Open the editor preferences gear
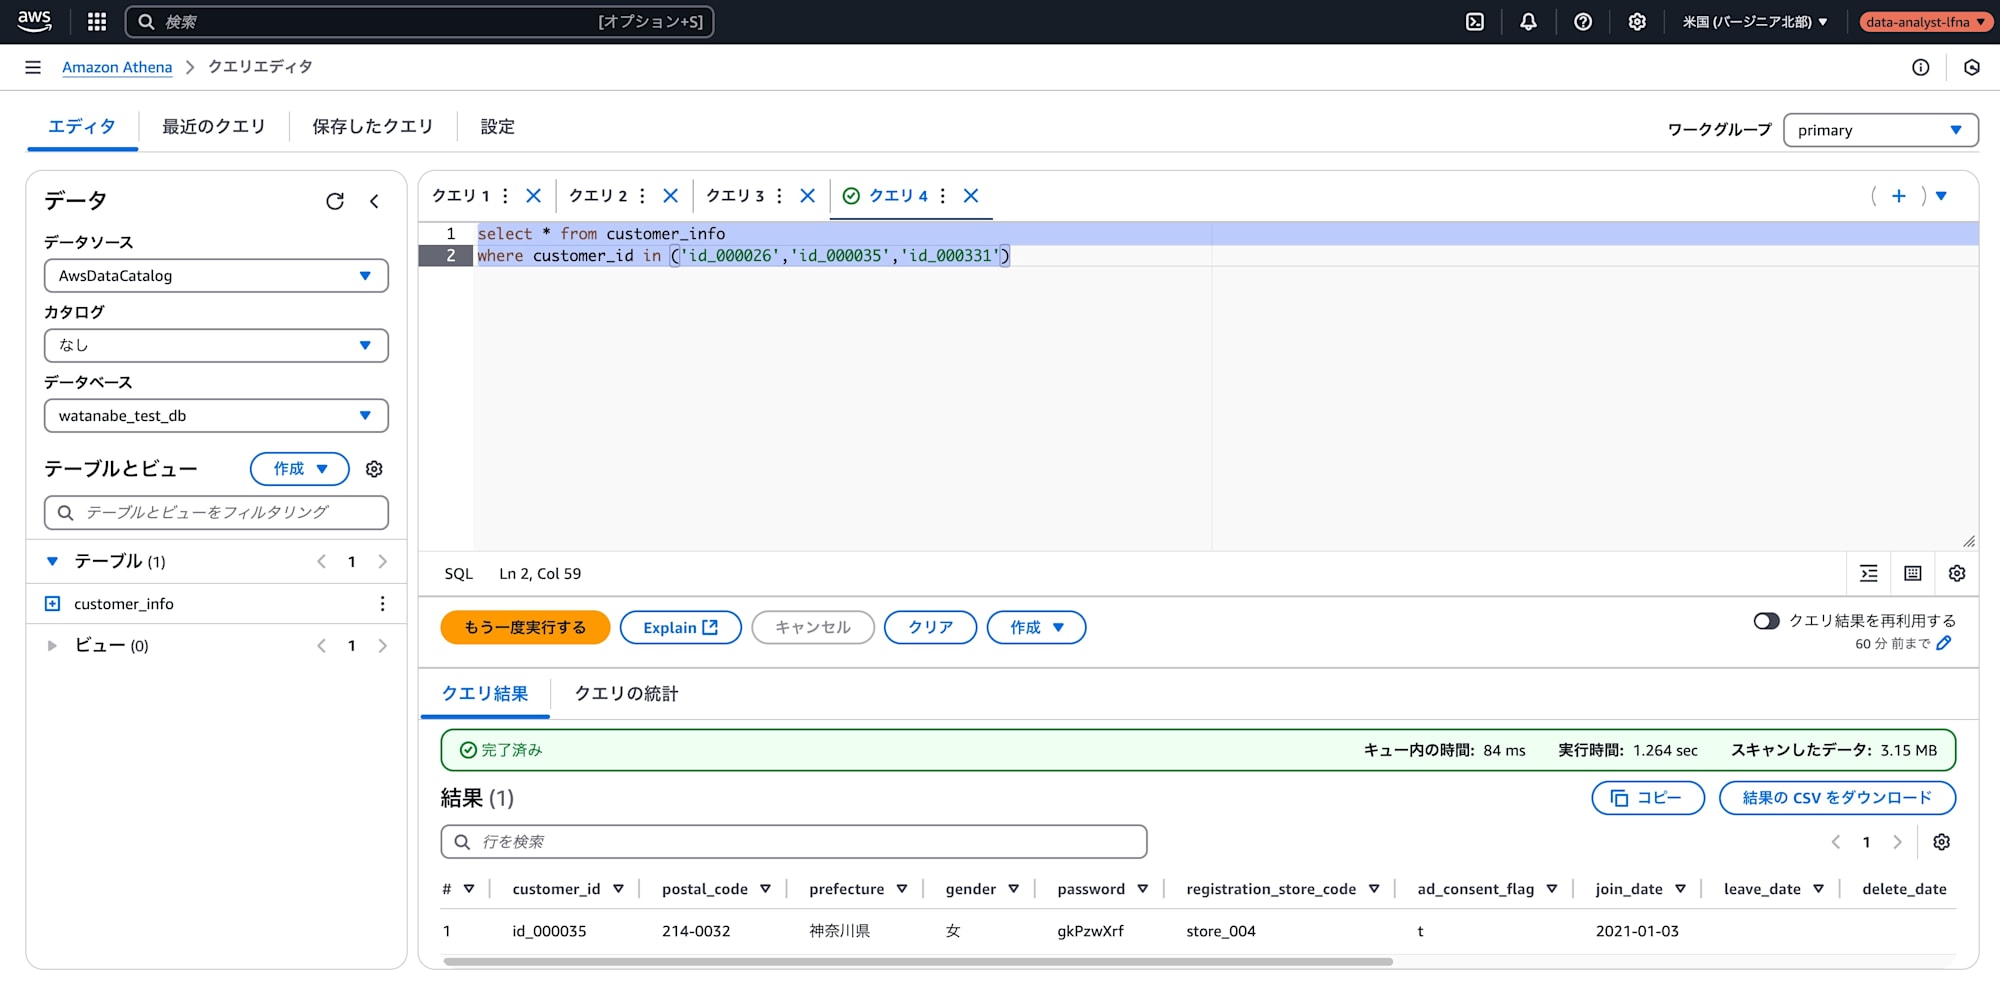The height and width of the screenshot is (1006, 2000). pos(1957,573)
